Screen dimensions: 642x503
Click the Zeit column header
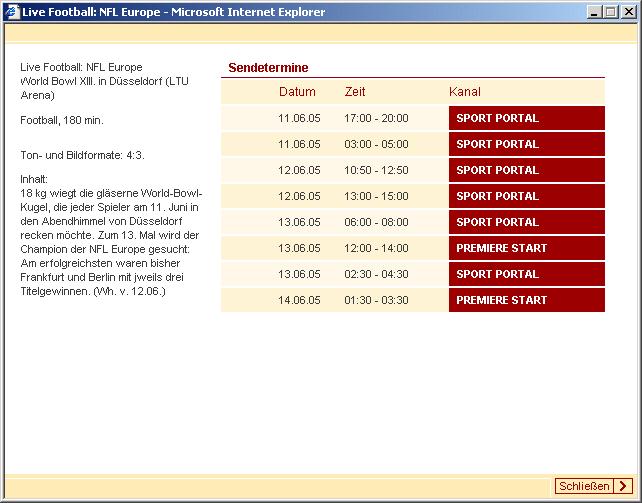pos(355,92)
